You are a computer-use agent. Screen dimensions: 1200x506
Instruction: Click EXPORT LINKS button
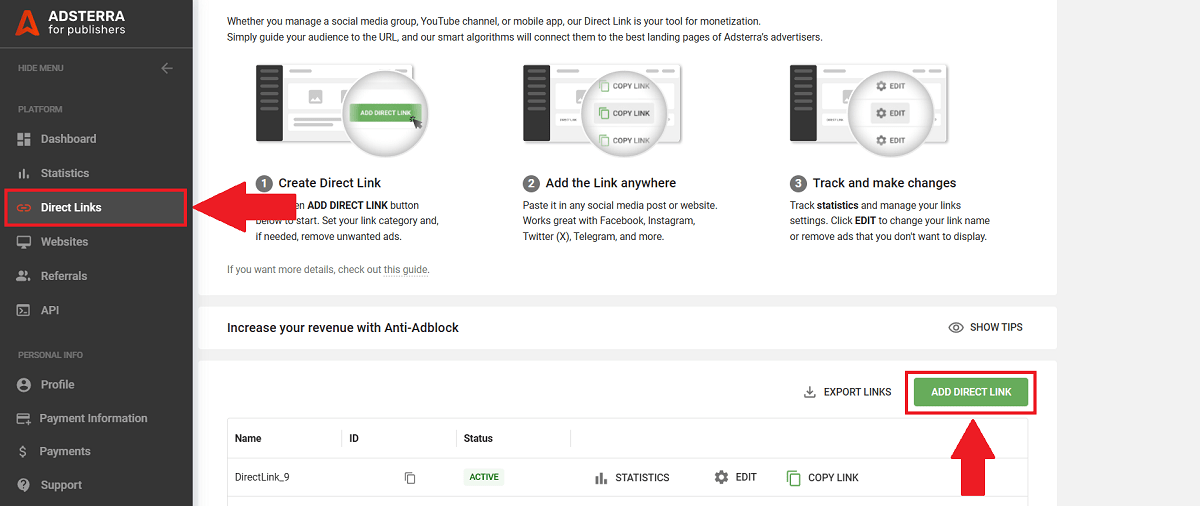[847, 392]
